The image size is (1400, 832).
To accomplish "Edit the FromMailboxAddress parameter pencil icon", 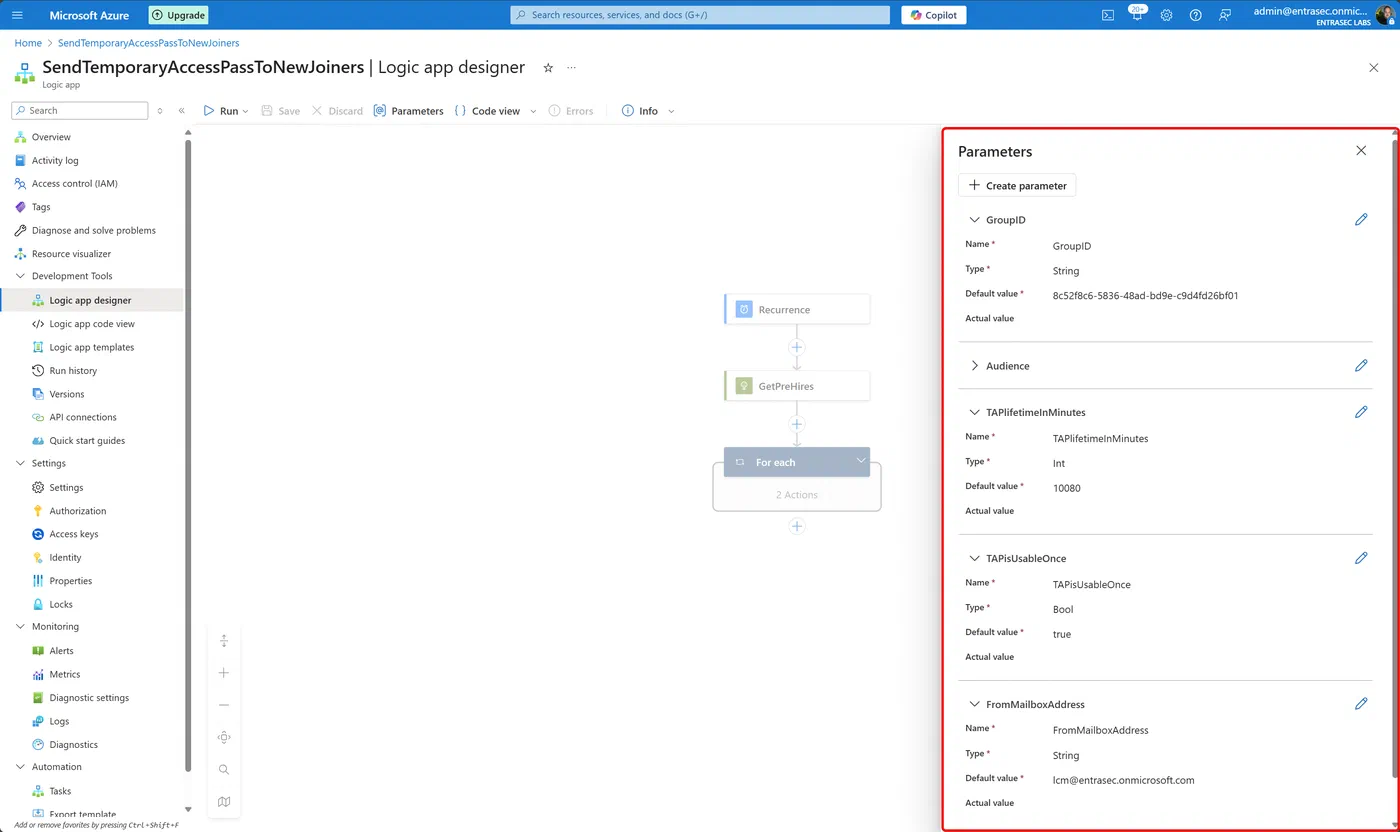I will pyautogui.click(x=1361, y=703).
